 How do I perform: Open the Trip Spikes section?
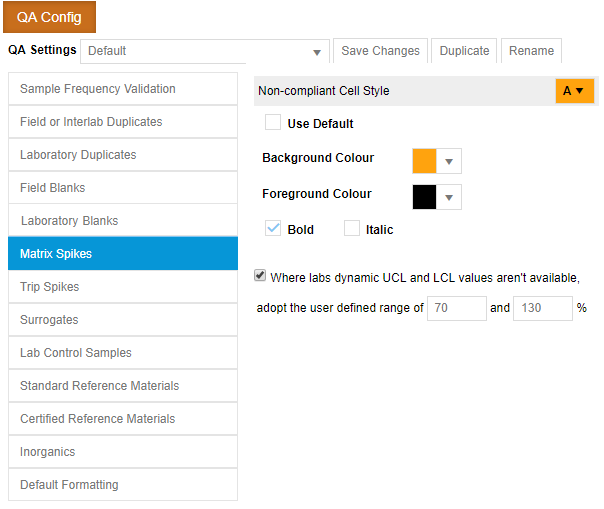(x=123, y=287)
